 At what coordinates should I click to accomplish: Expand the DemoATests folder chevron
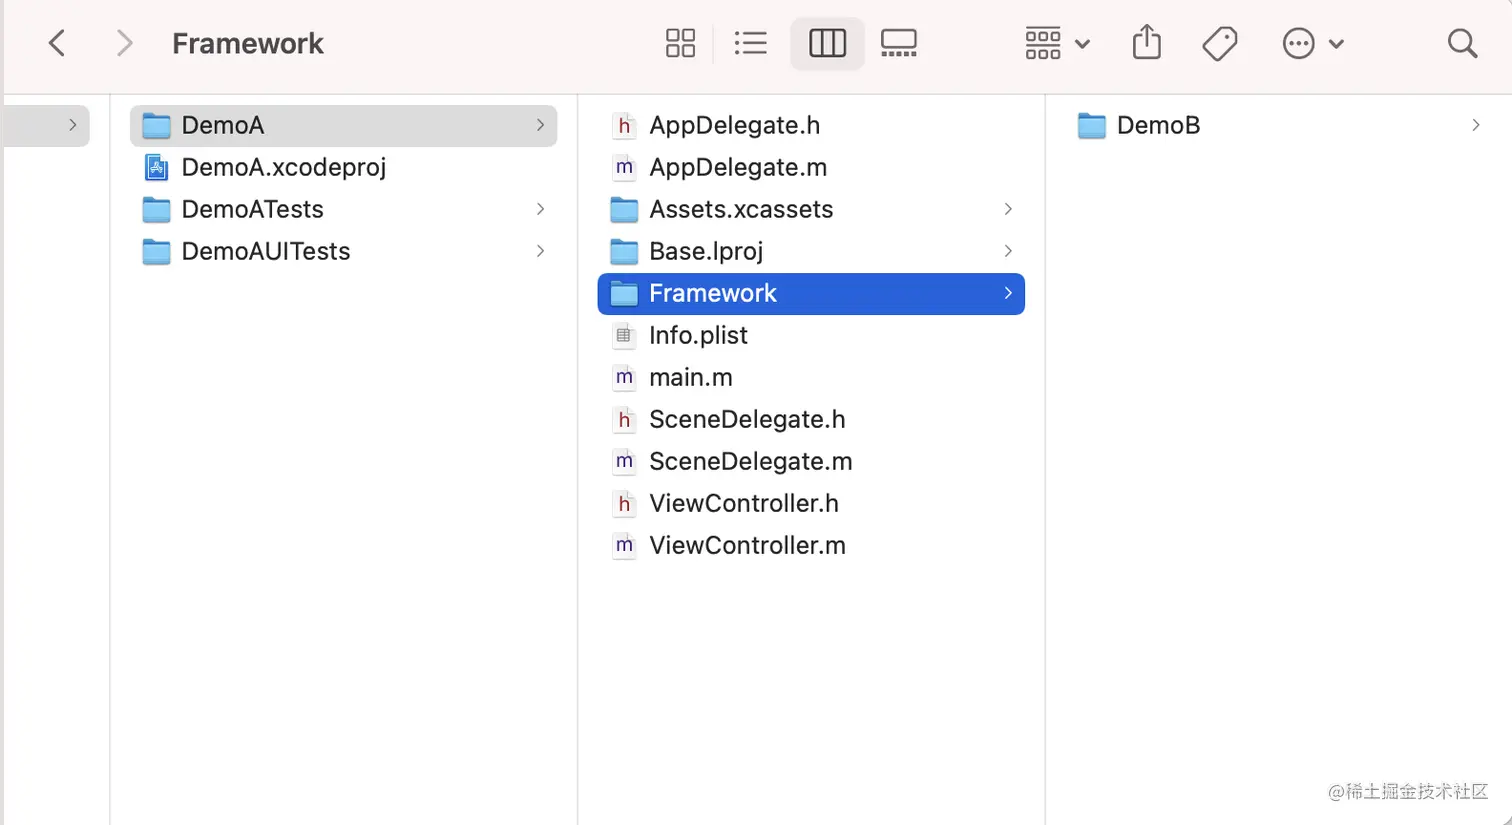(x=541, y=209)
